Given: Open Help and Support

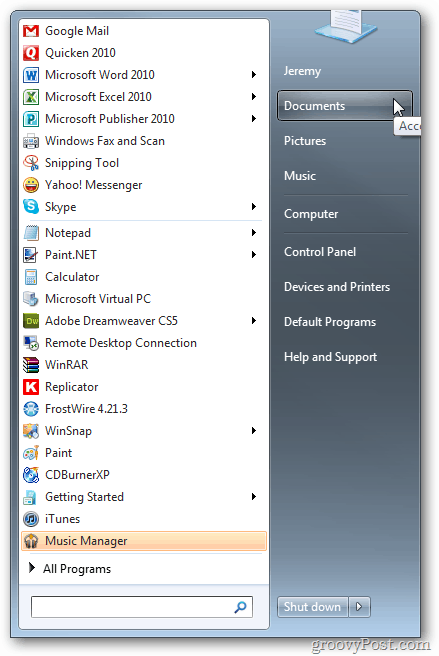Looking at the screenshot, I should pyautogui.click(x=330, y=357).
